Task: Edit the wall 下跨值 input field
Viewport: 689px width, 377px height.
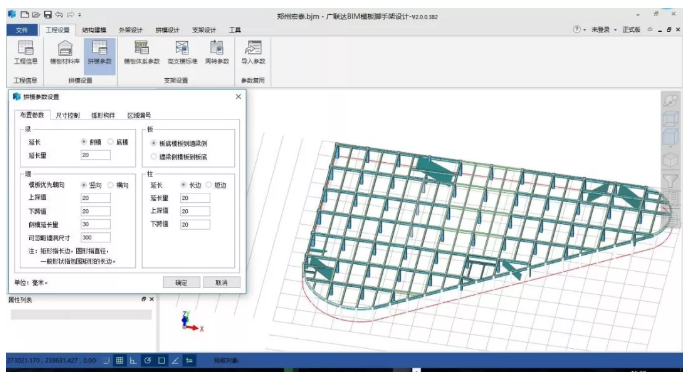Action: [95, 211]
